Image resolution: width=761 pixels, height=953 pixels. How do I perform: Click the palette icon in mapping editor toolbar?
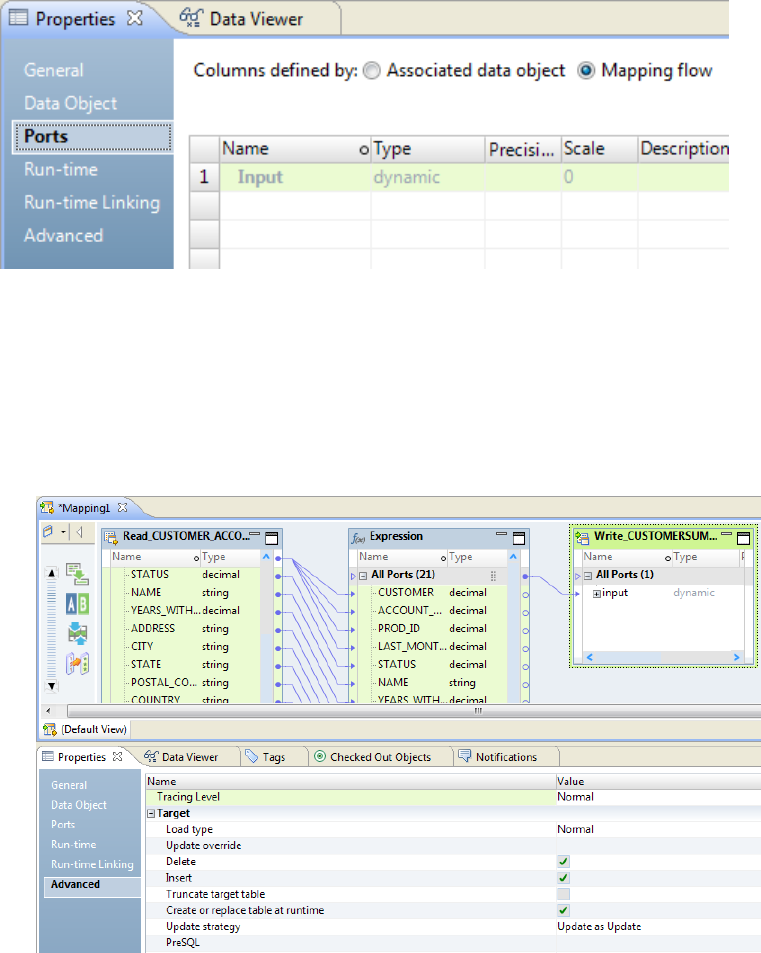[48, 531]
